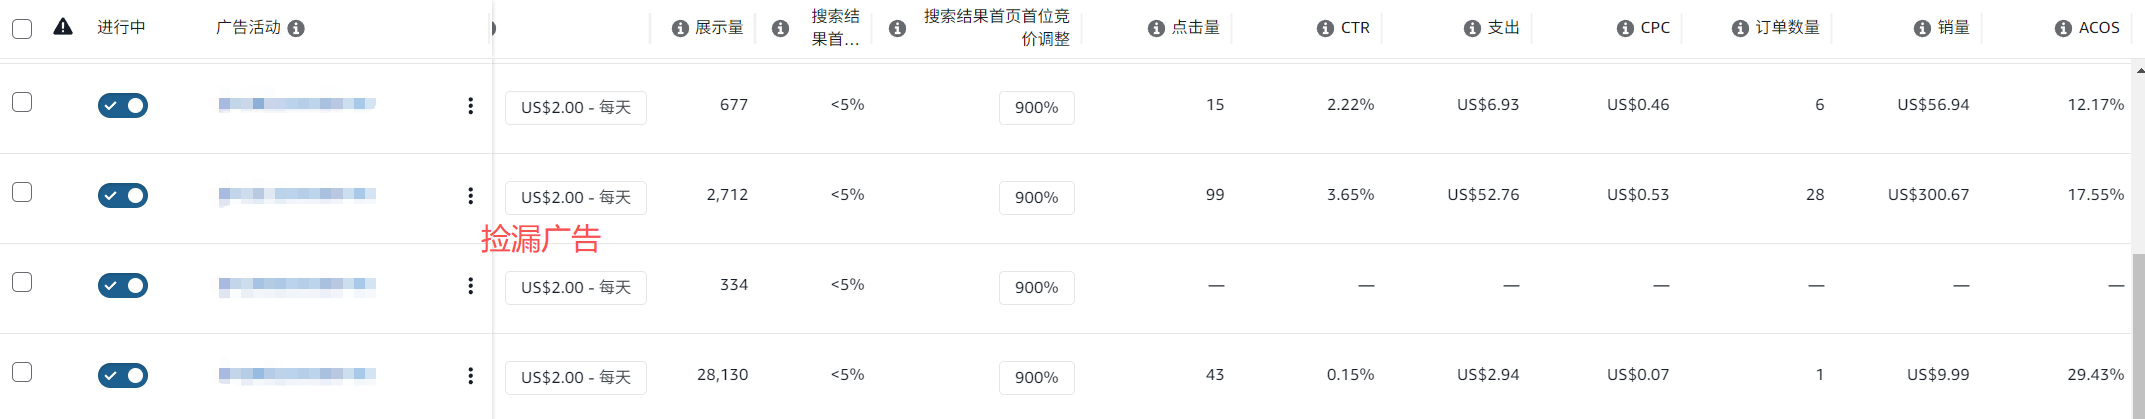Viewport: 2145px width, 419px height.
Task: Toggle off the campaign with 677 impressions
Action: click(x=123, y=105)
